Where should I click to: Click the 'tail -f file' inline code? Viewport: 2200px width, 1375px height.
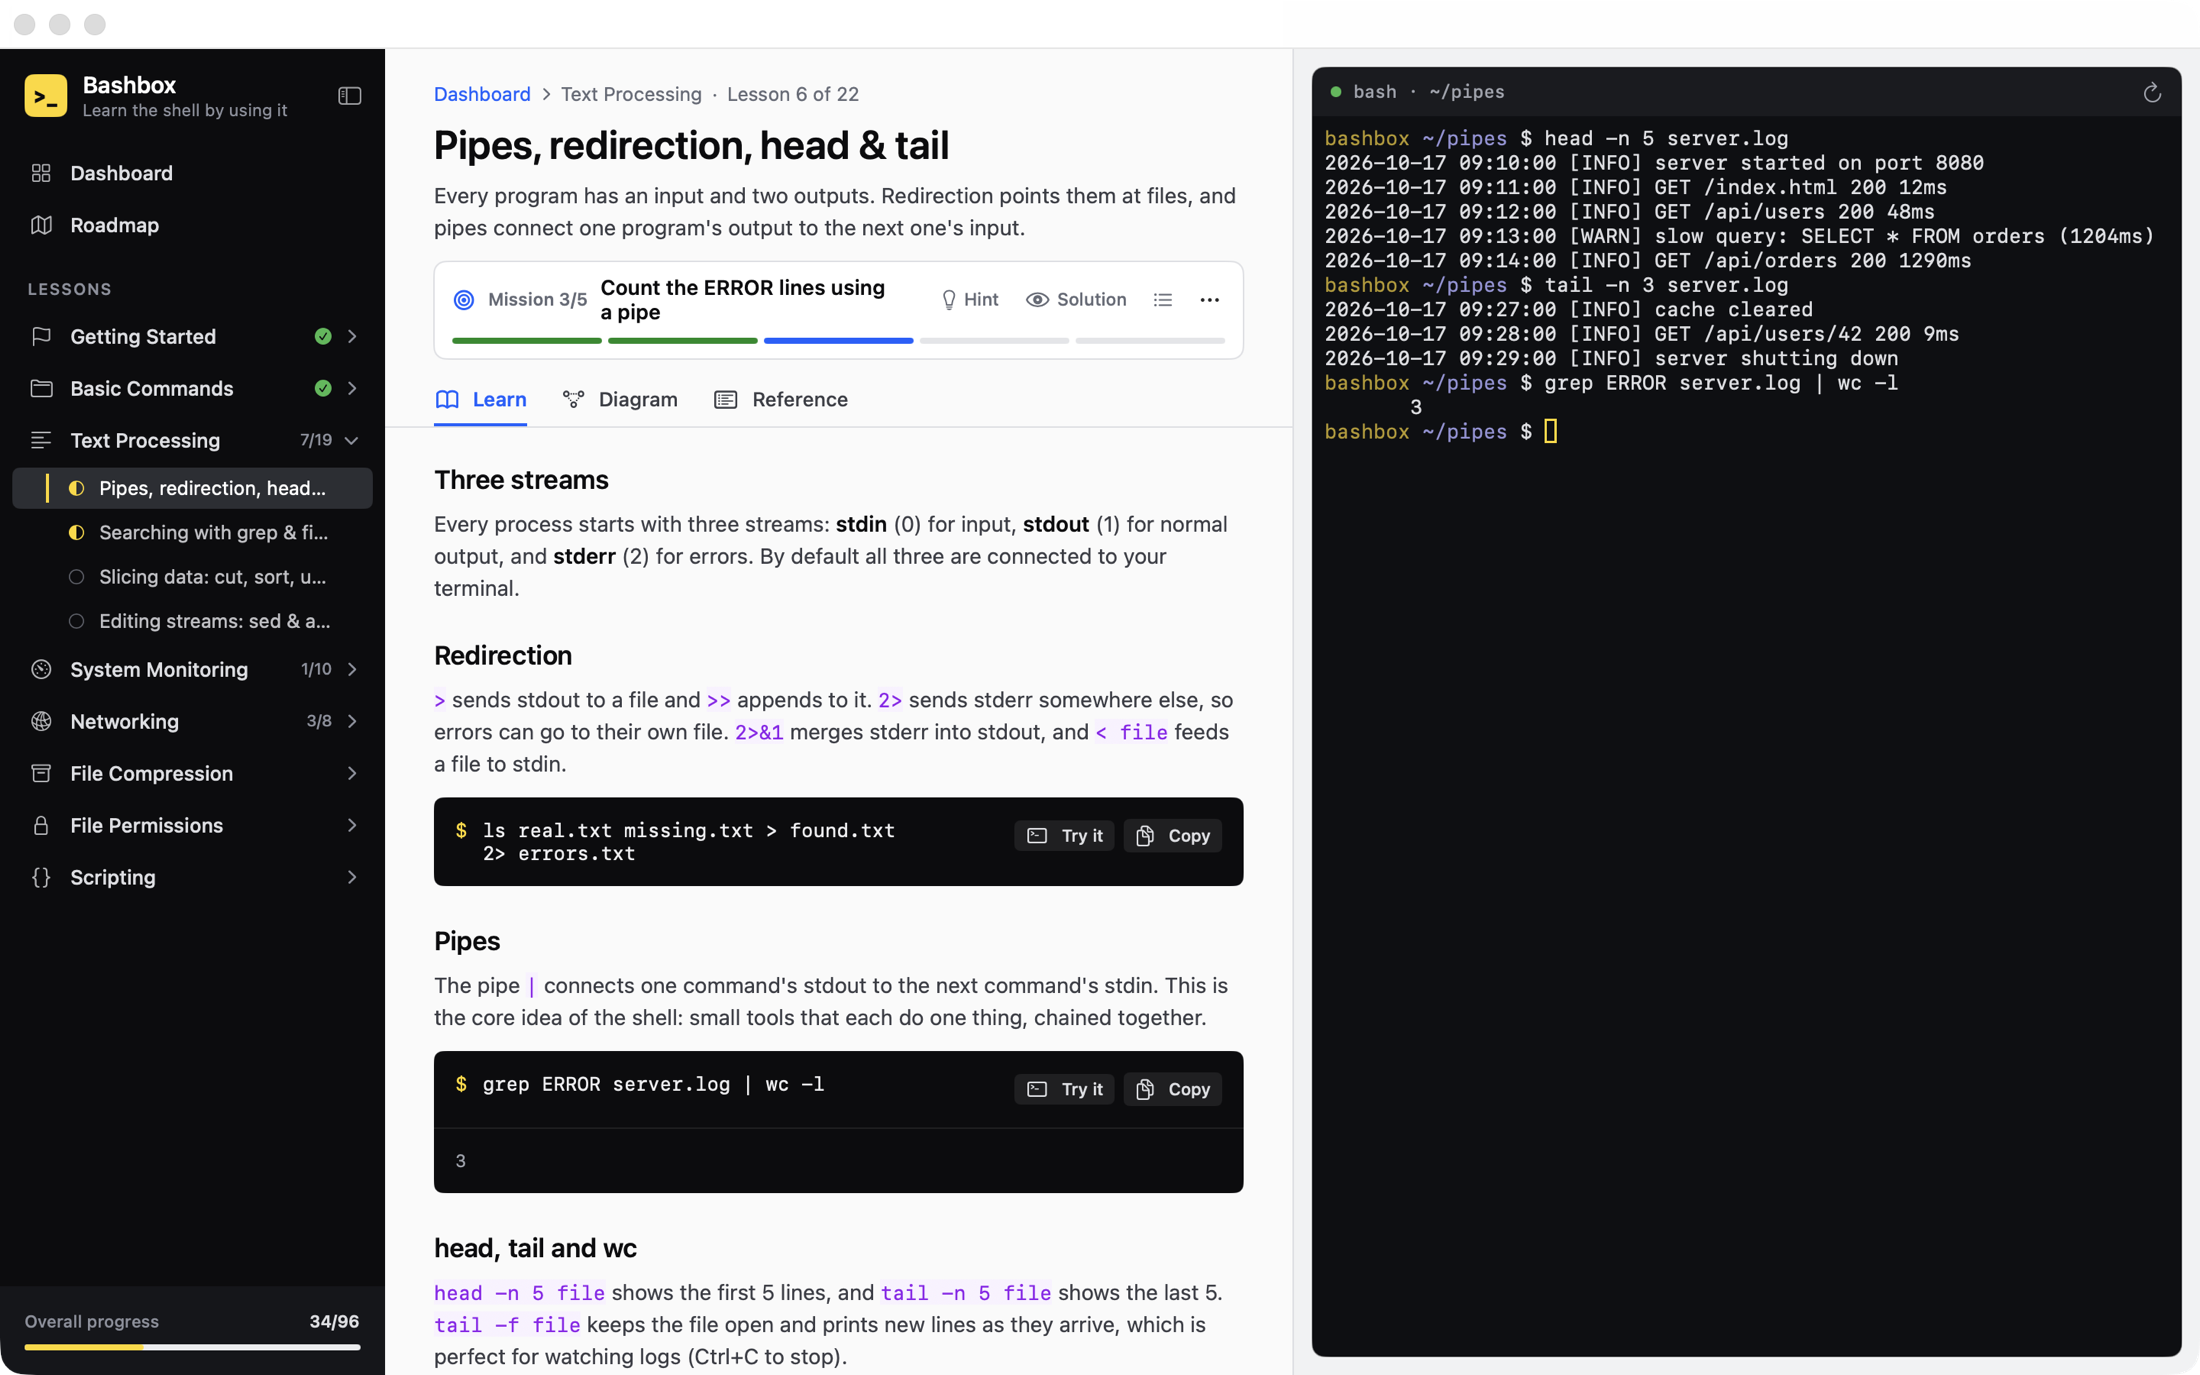click(507, 1325)
